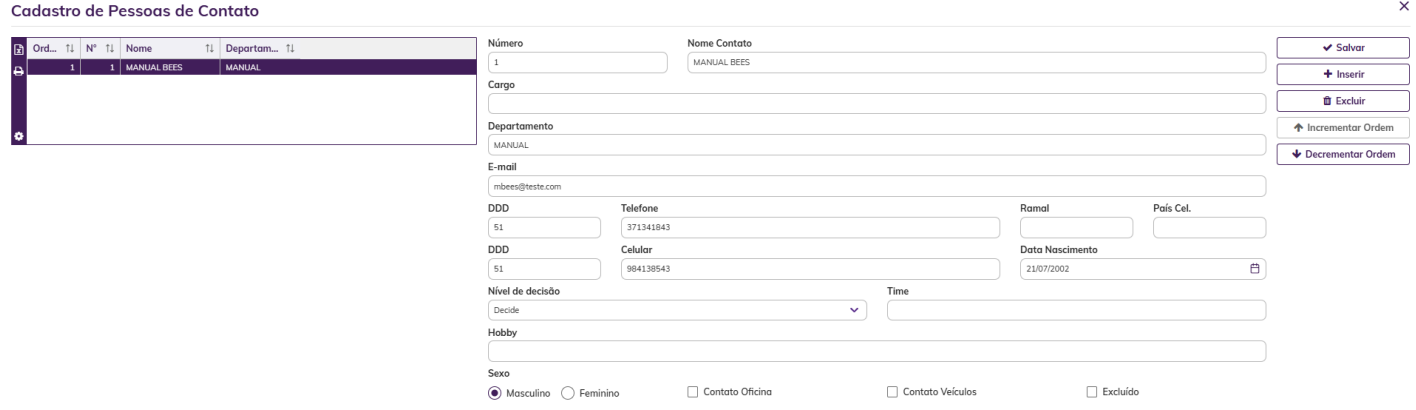Select the Feminino radio option

coord(567,393)
